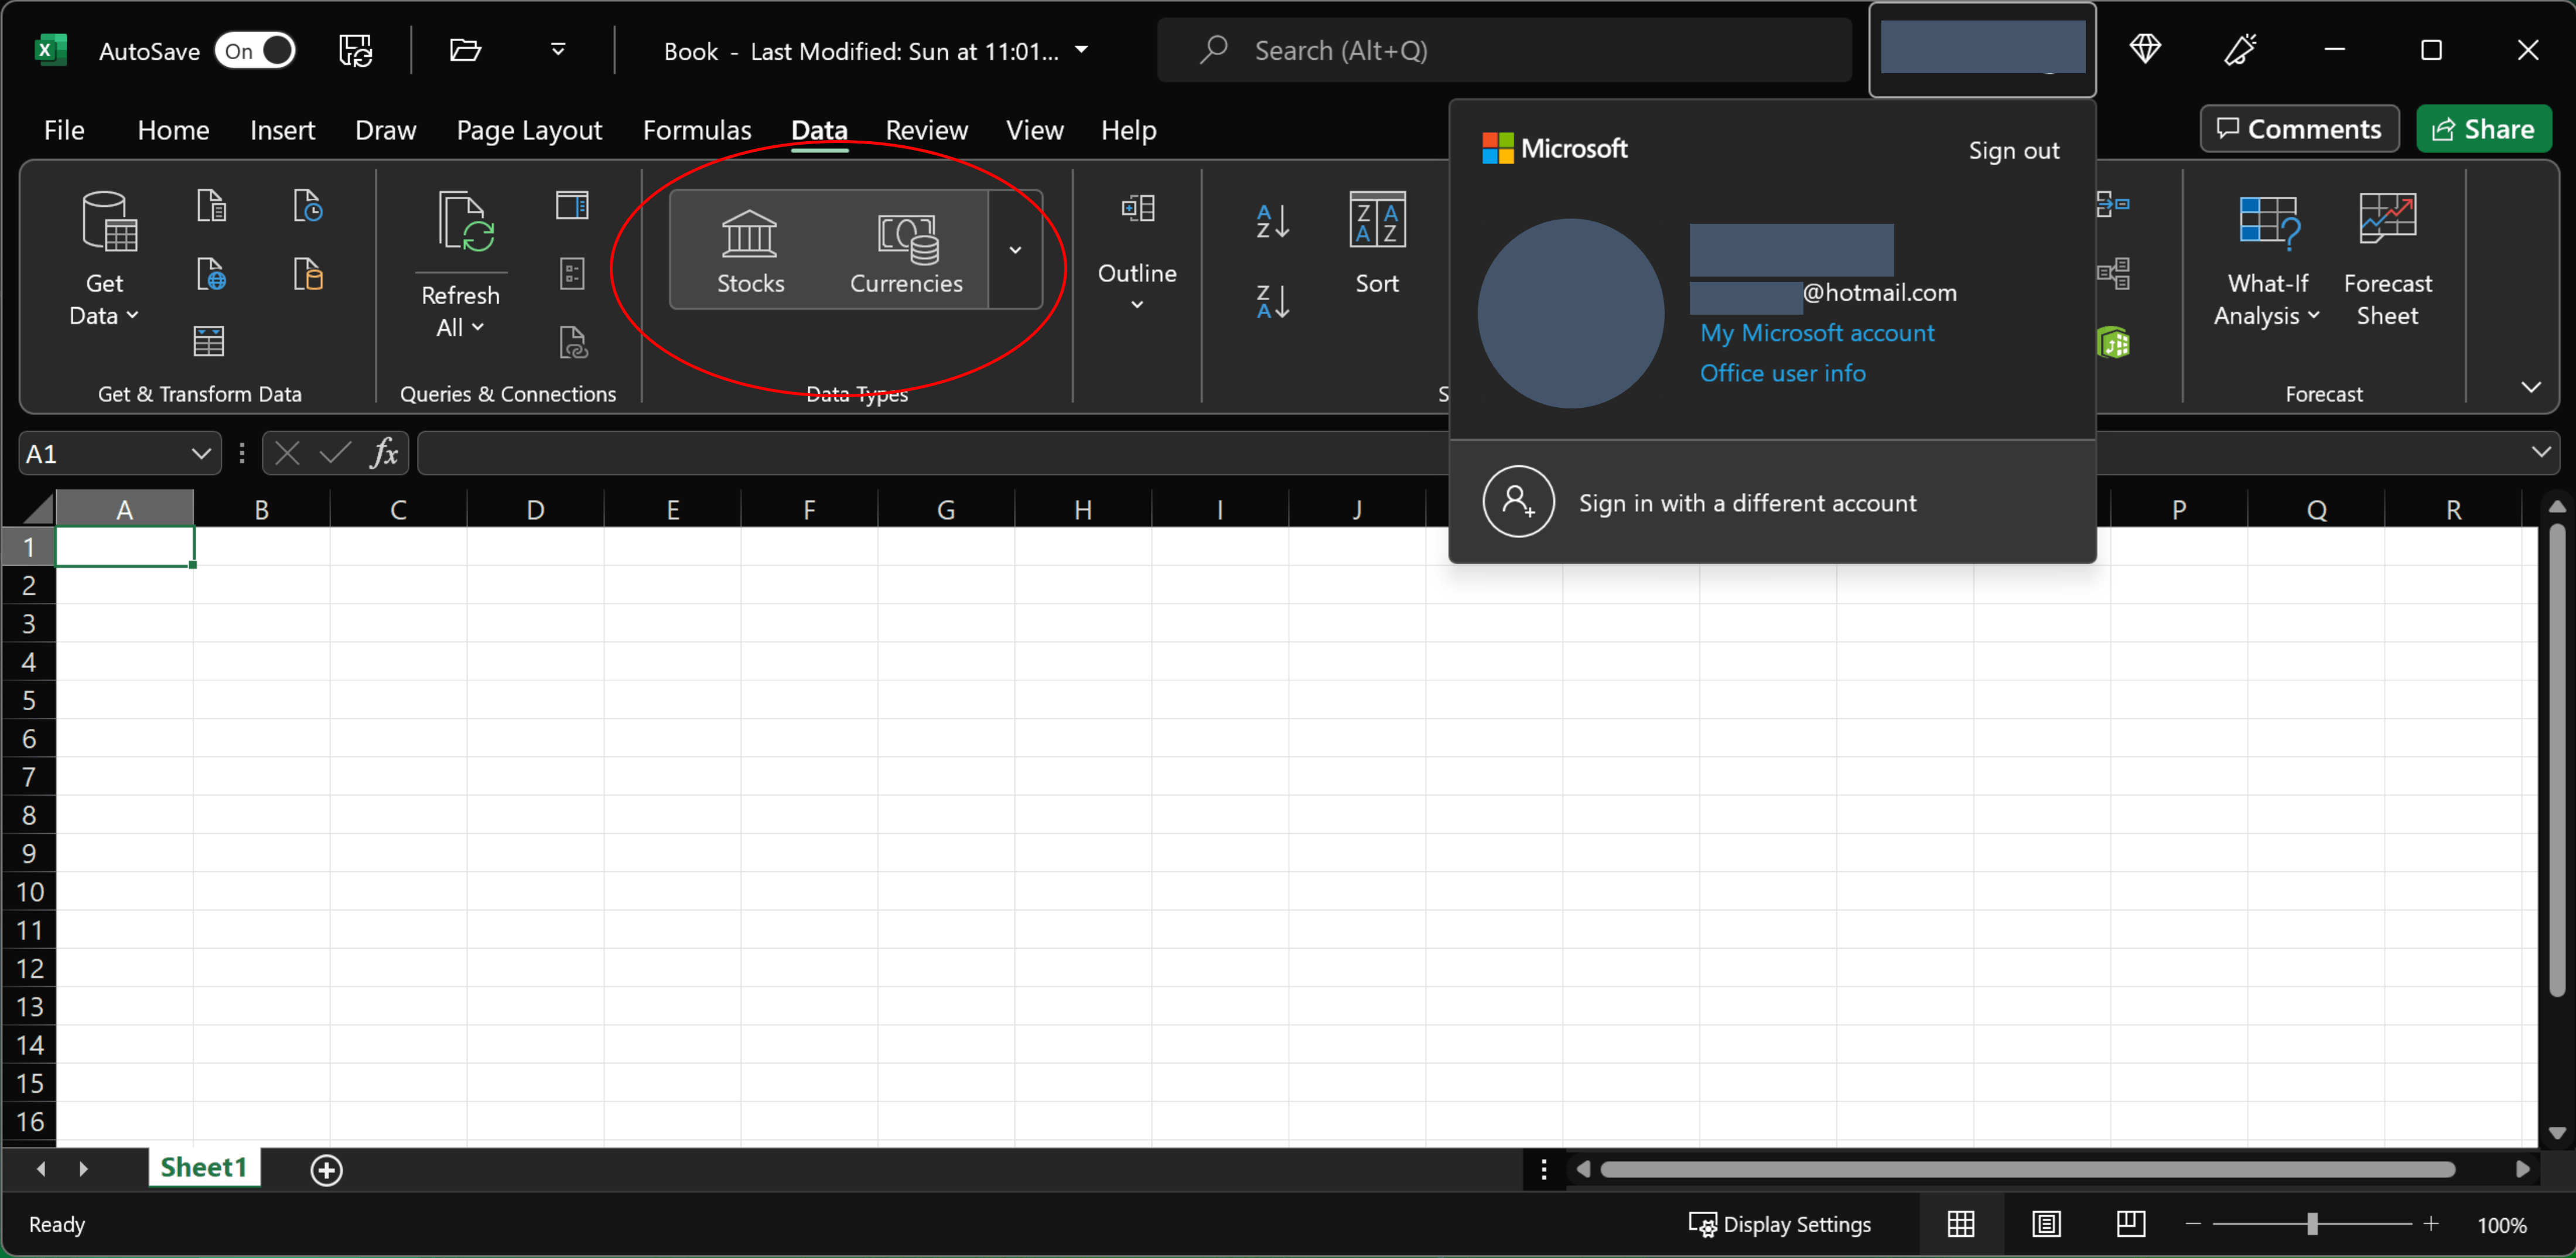Click the zoom slider handle
Screen dimensions: 2576x1258
click(2311, 1224)
